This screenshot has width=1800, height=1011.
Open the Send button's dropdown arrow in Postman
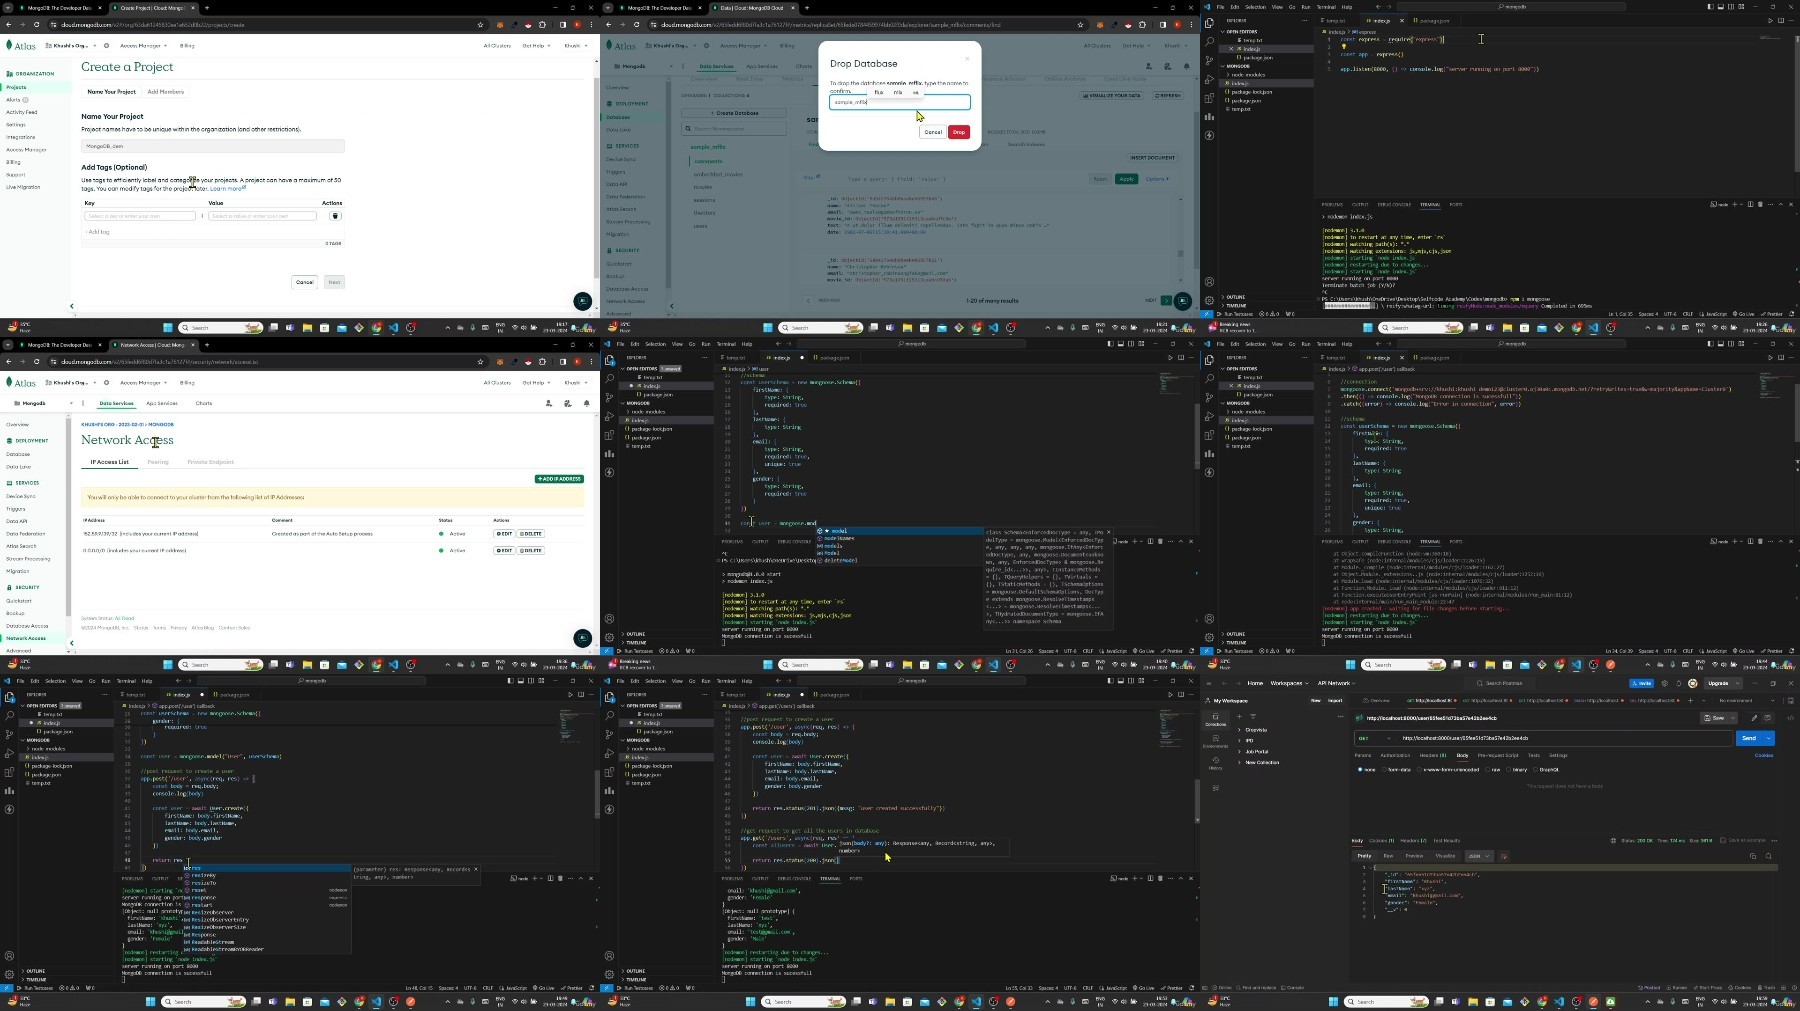click(1769, 738)
